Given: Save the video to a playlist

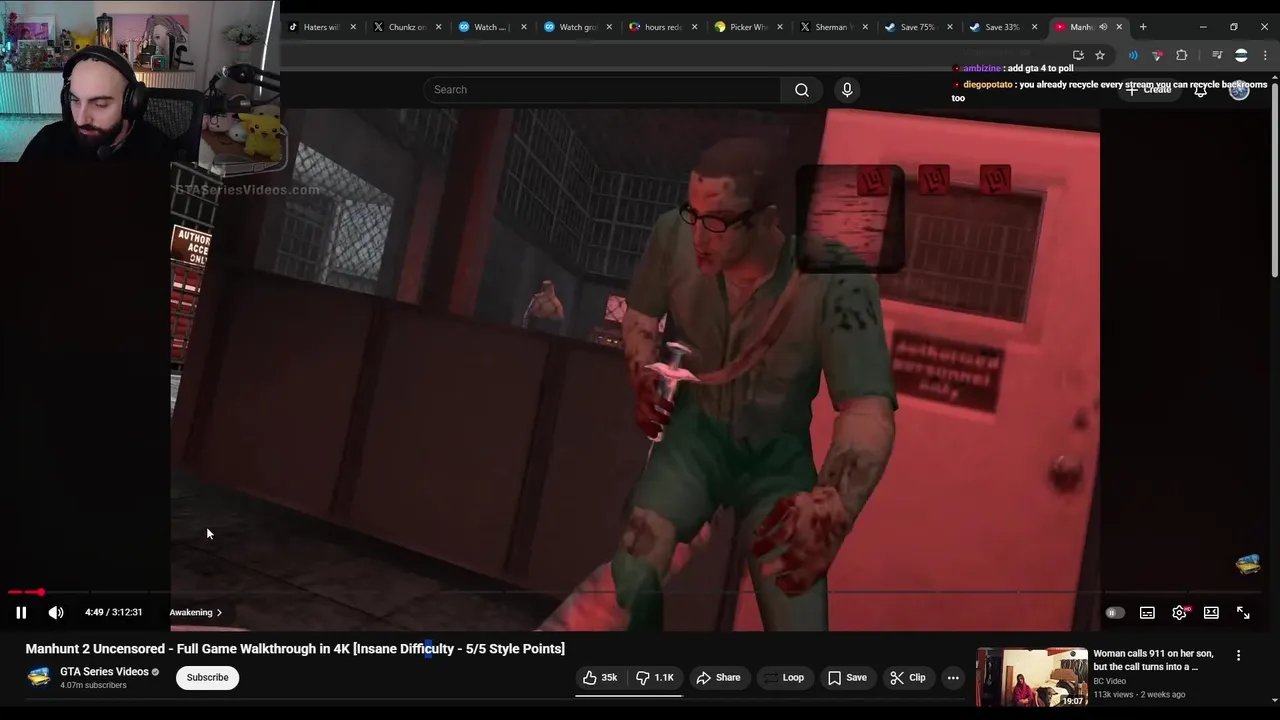Looking at the screenshot, I should (x=847, y=677).
